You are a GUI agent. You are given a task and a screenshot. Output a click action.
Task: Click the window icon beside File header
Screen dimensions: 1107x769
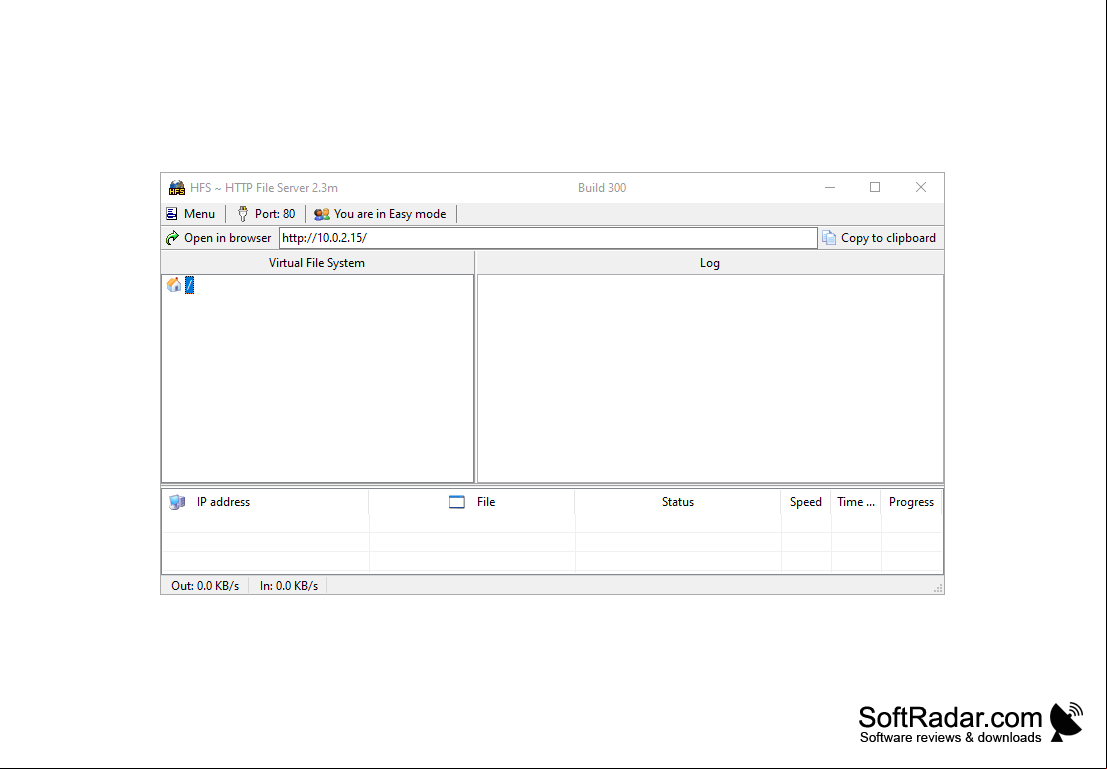(x=457, y=502)
